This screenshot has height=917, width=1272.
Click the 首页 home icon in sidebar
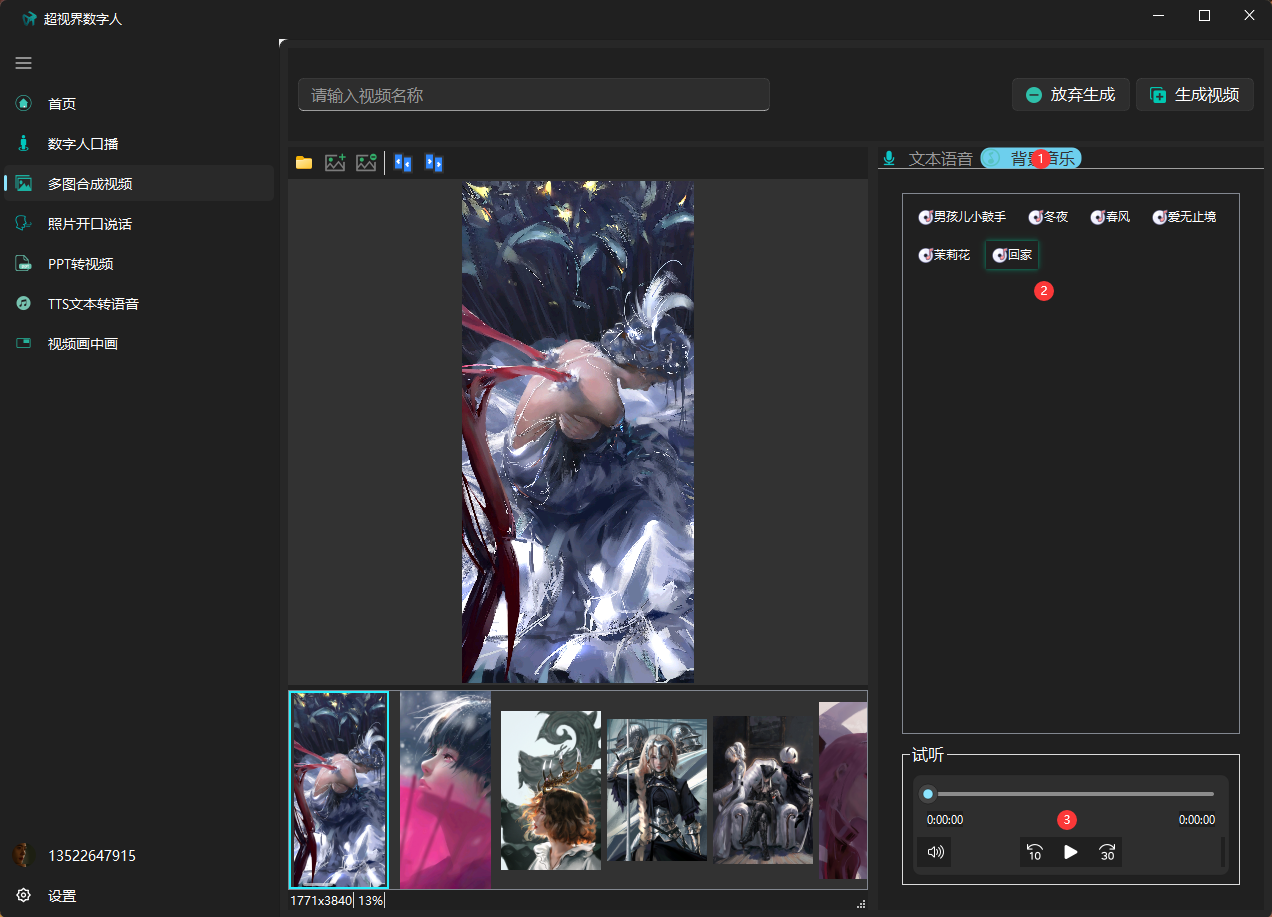pyautogui.click(x=24, y=103)
